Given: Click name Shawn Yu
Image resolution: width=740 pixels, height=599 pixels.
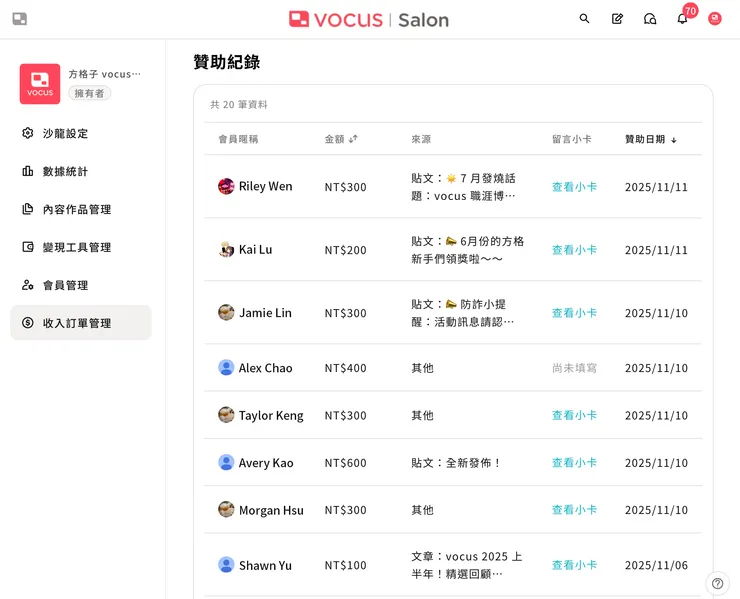Looking at the screenshot, I should pyautogui.click(x=265, y=565).
